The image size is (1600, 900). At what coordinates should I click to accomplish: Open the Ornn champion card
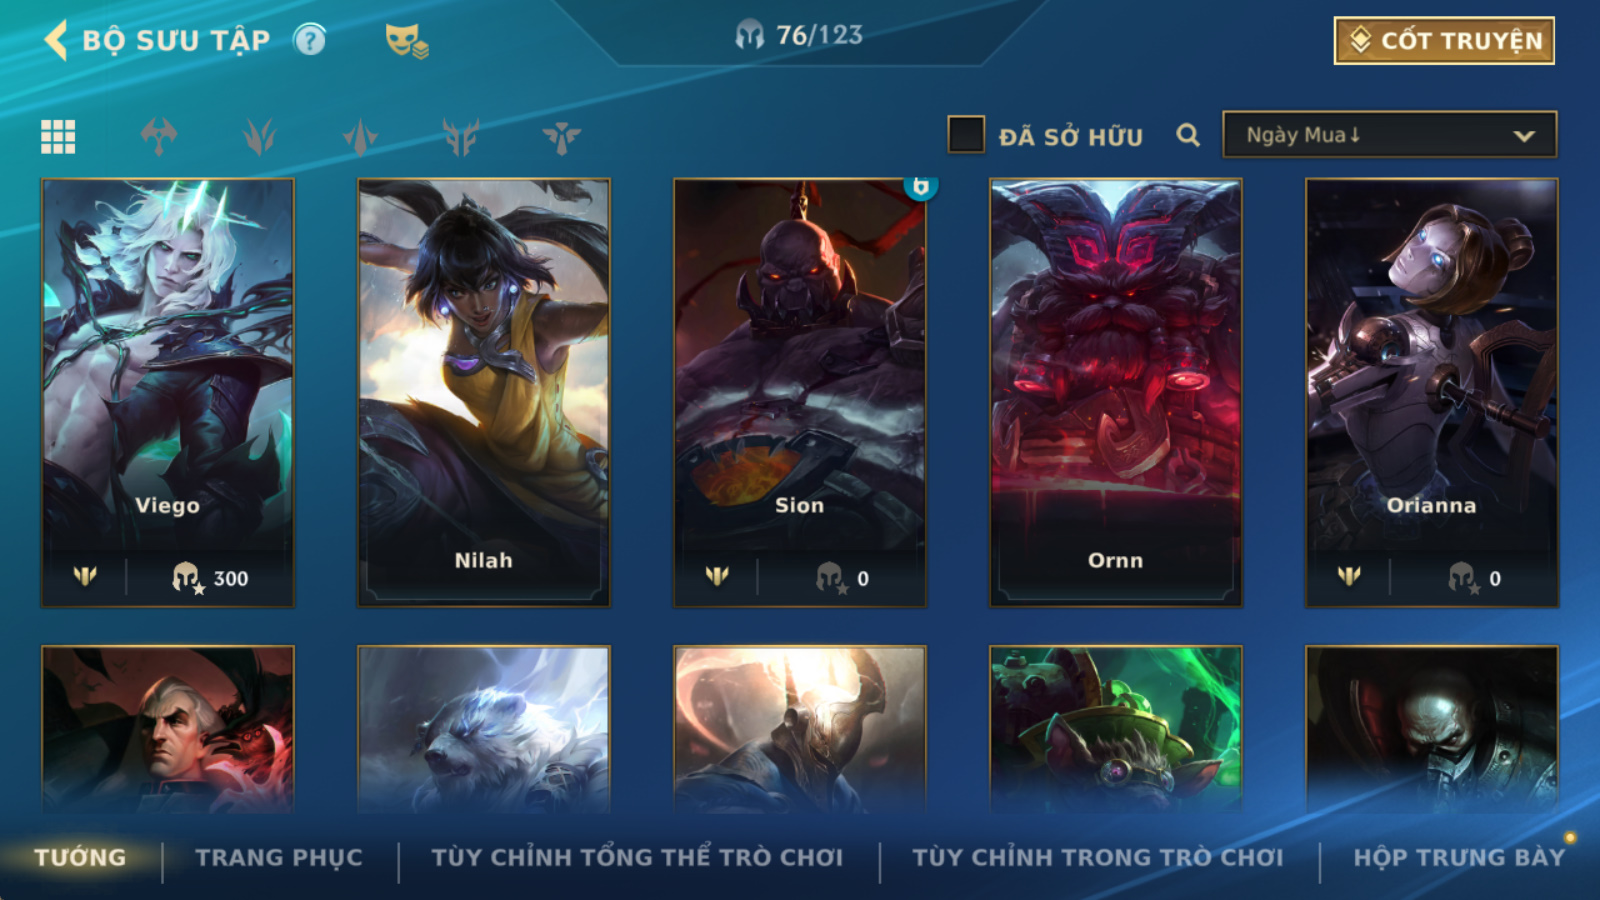(1116, 393)
